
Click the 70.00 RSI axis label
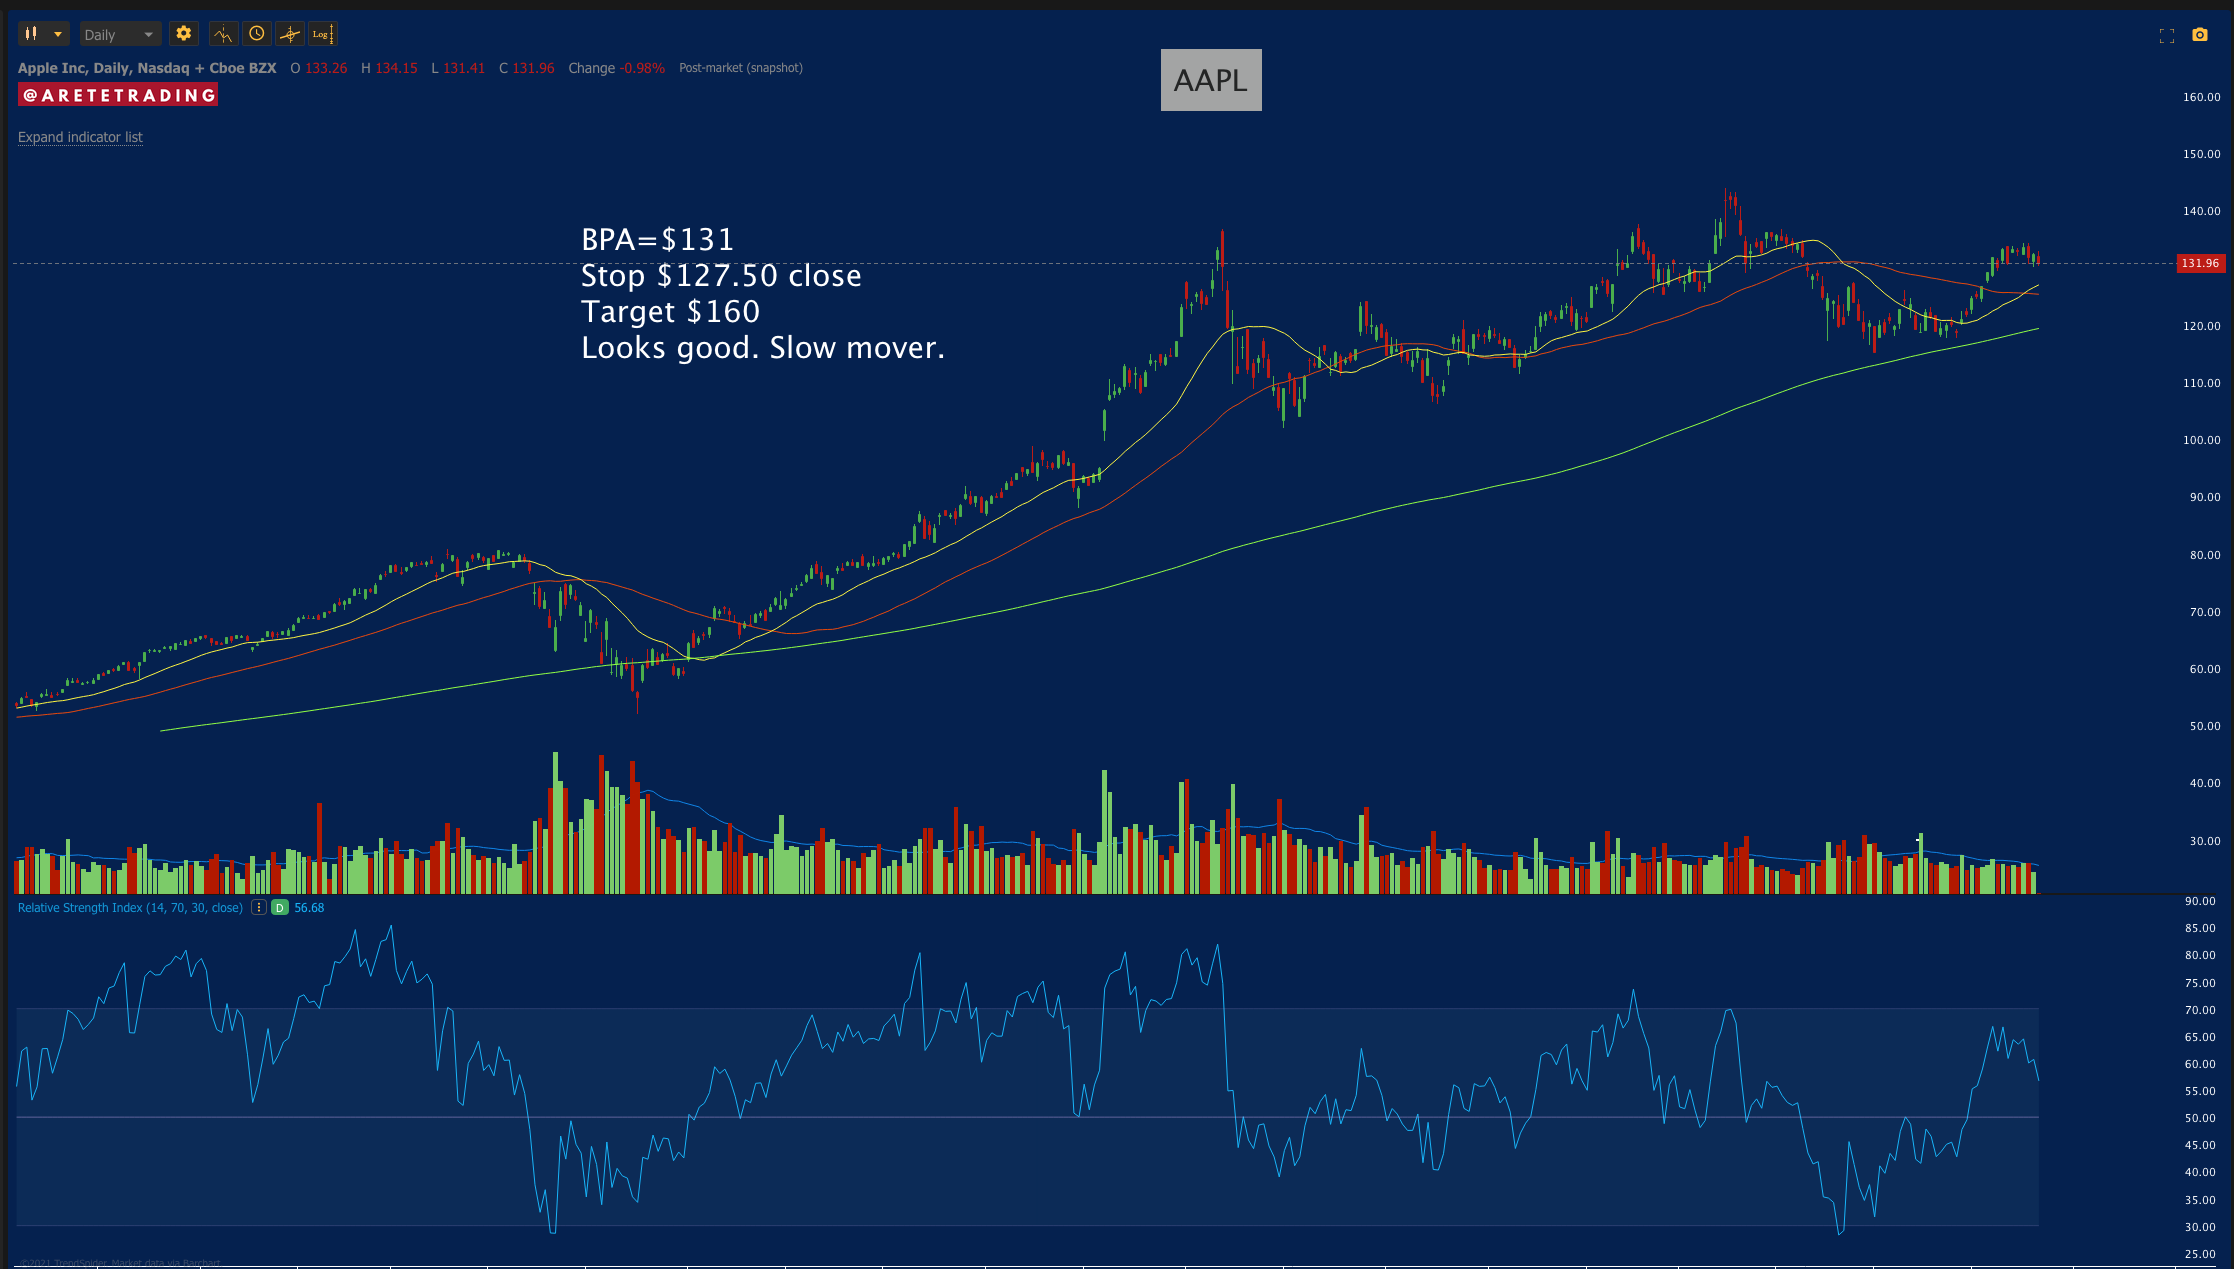coord(2200,1010)
